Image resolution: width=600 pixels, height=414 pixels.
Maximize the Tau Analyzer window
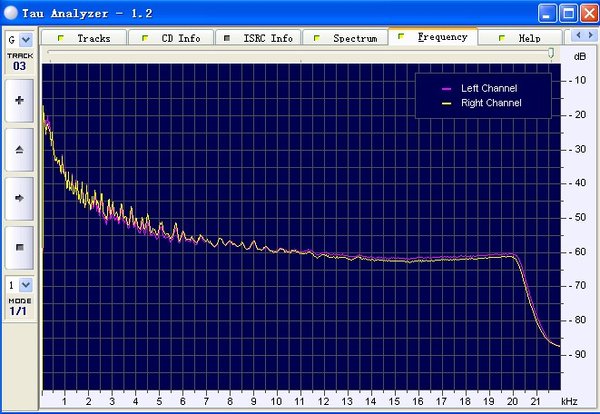tap(568, 13)
